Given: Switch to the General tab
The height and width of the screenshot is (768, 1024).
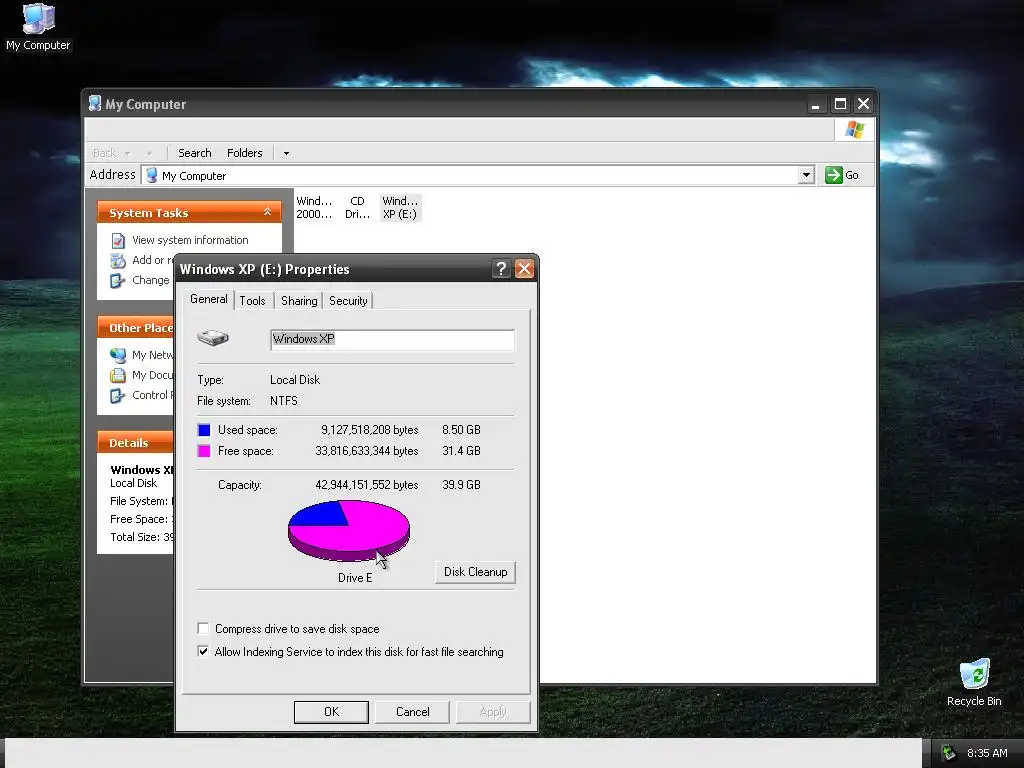Looking at the screenshot, I should [x=209, y=299].
